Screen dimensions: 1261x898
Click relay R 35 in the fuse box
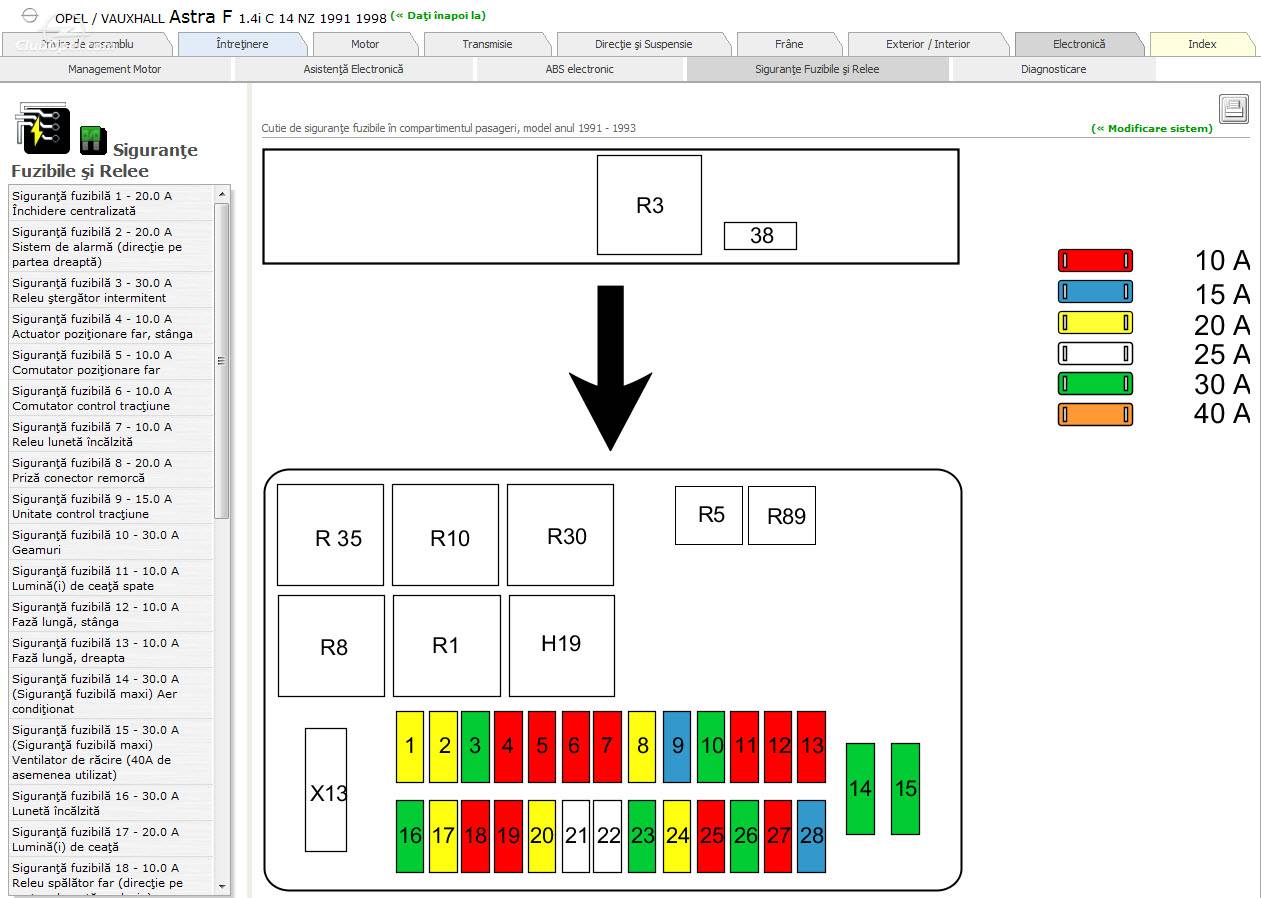[x=330, y=535]
